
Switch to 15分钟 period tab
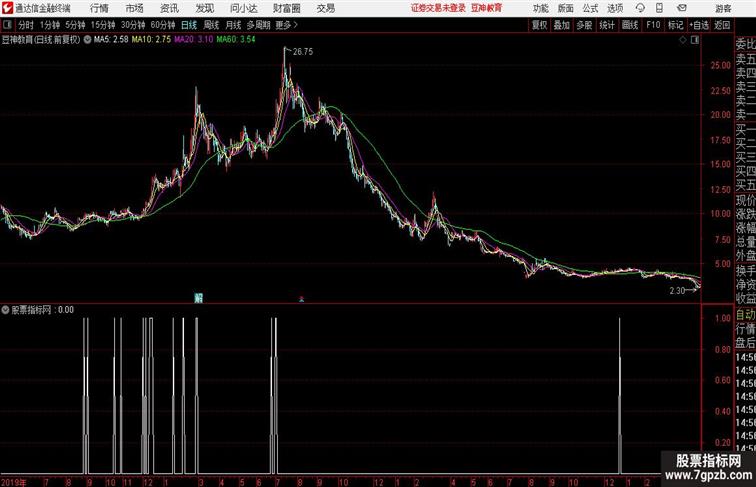pos(103,25)
